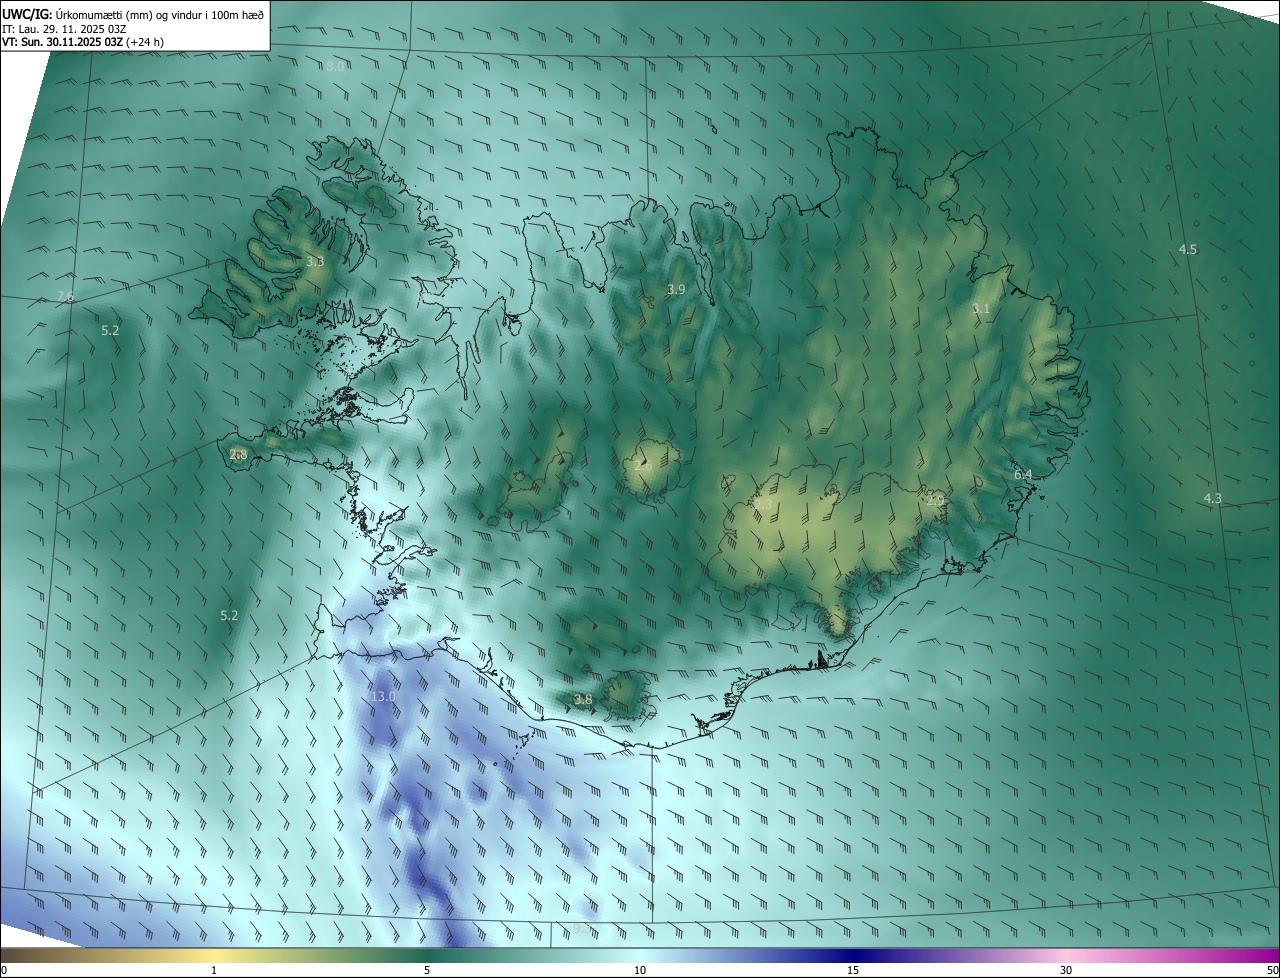This screenshot has height=978, width=1280.
Task: Click the 3.9 value in north Iceland
Action: click(676, 290)
